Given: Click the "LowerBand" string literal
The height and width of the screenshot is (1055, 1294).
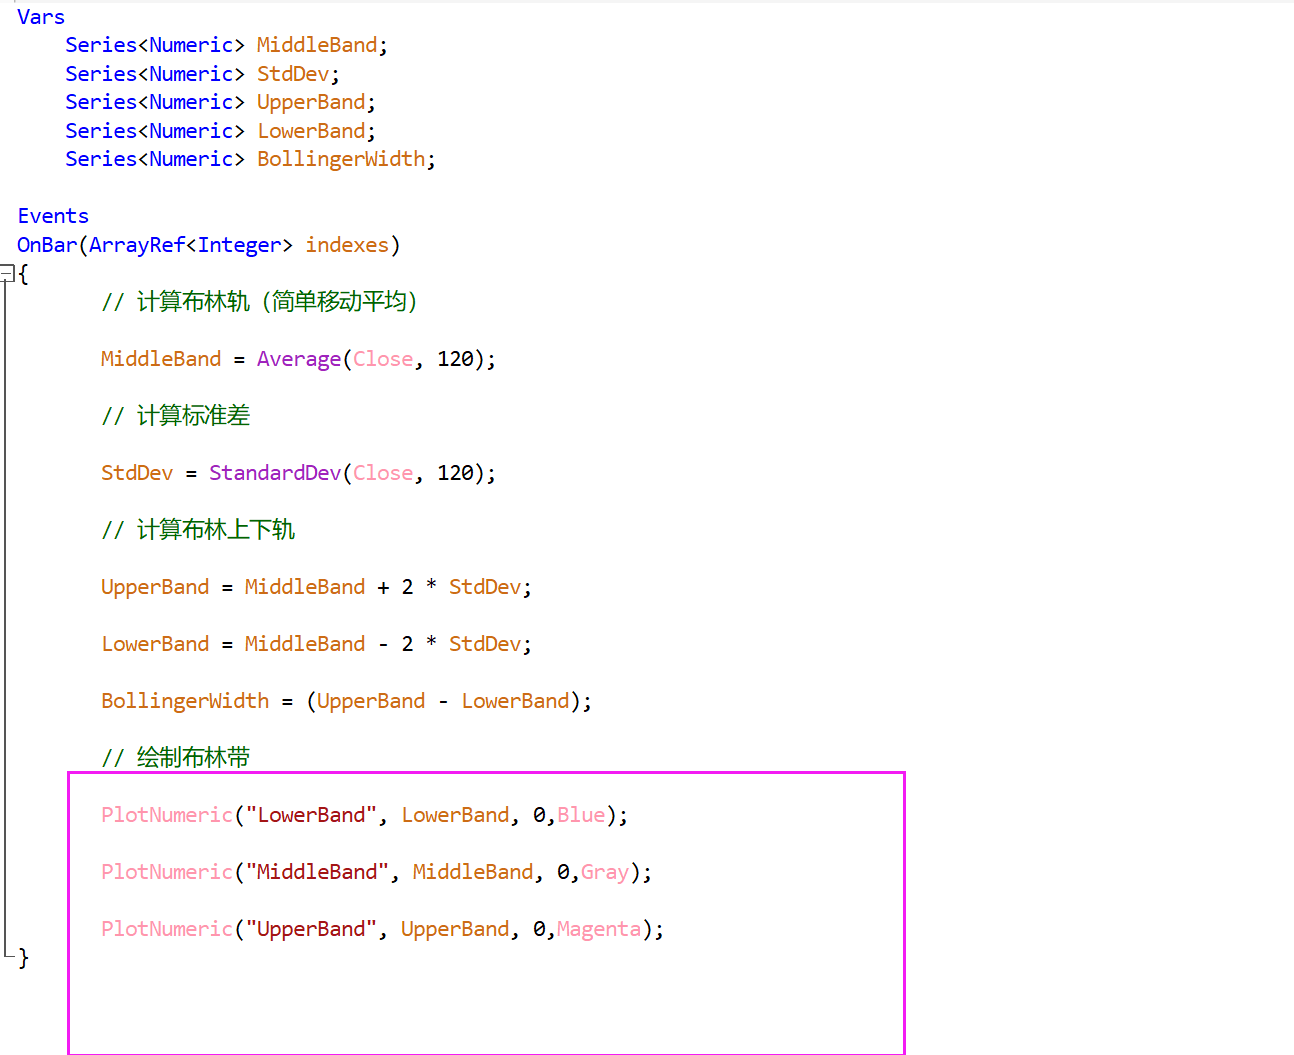Looking at the screenshot, I should pos(311,815).
